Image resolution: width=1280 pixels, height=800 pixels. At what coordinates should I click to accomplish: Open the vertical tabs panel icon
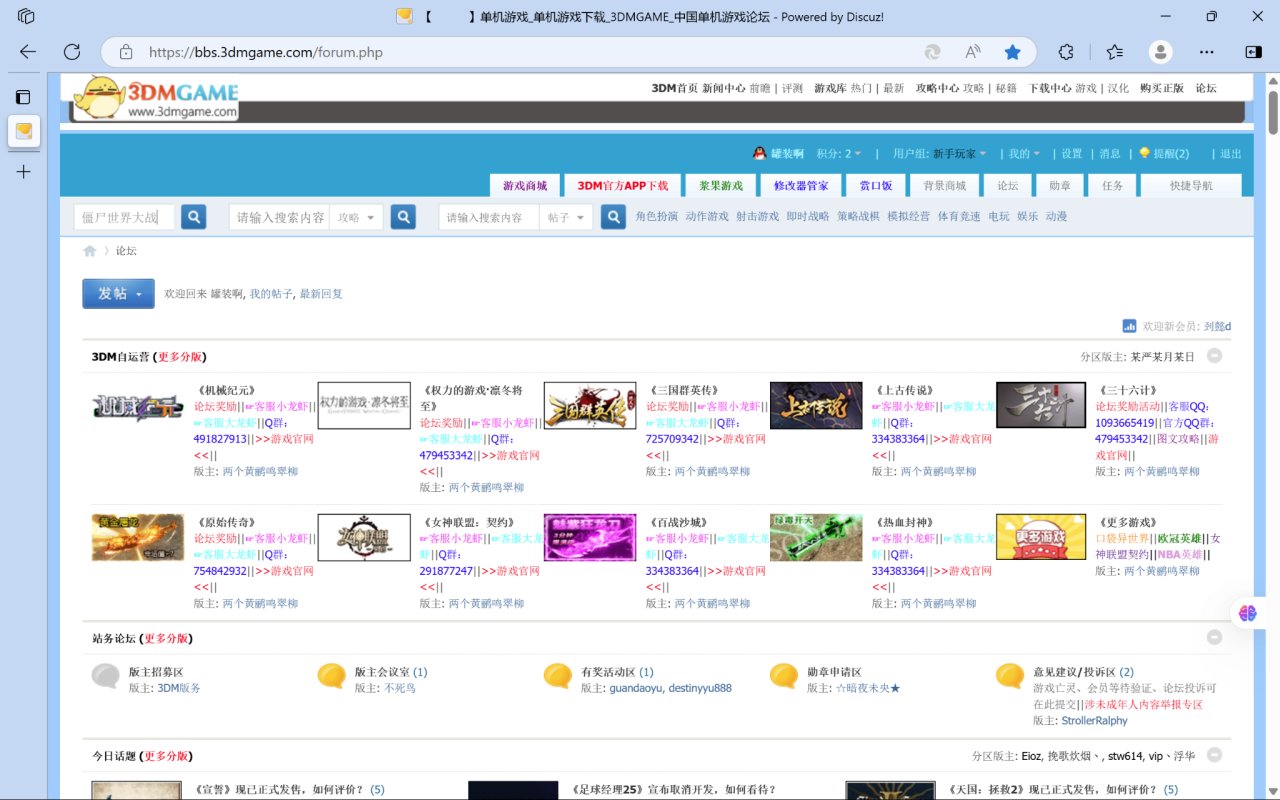point(24,97)
